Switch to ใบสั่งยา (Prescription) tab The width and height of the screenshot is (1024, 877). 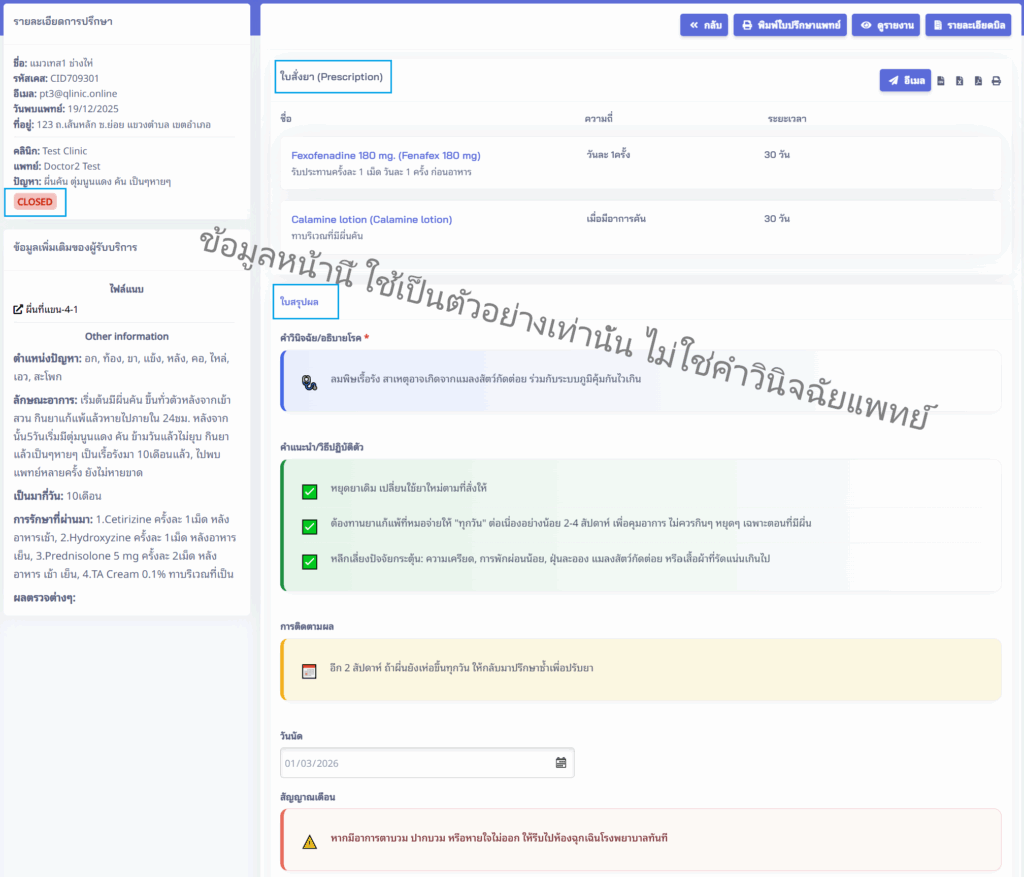pyautogui.click(x=331, y=77)
